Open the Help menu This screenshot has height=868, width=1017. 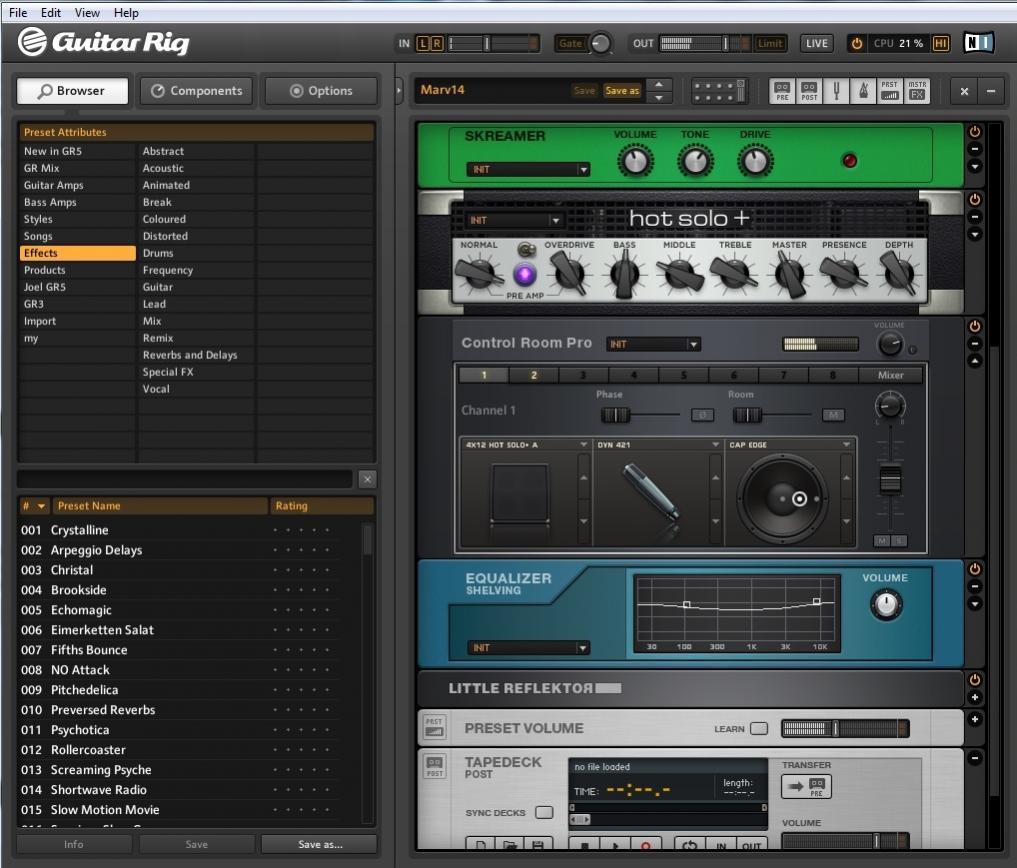point(126,12)
